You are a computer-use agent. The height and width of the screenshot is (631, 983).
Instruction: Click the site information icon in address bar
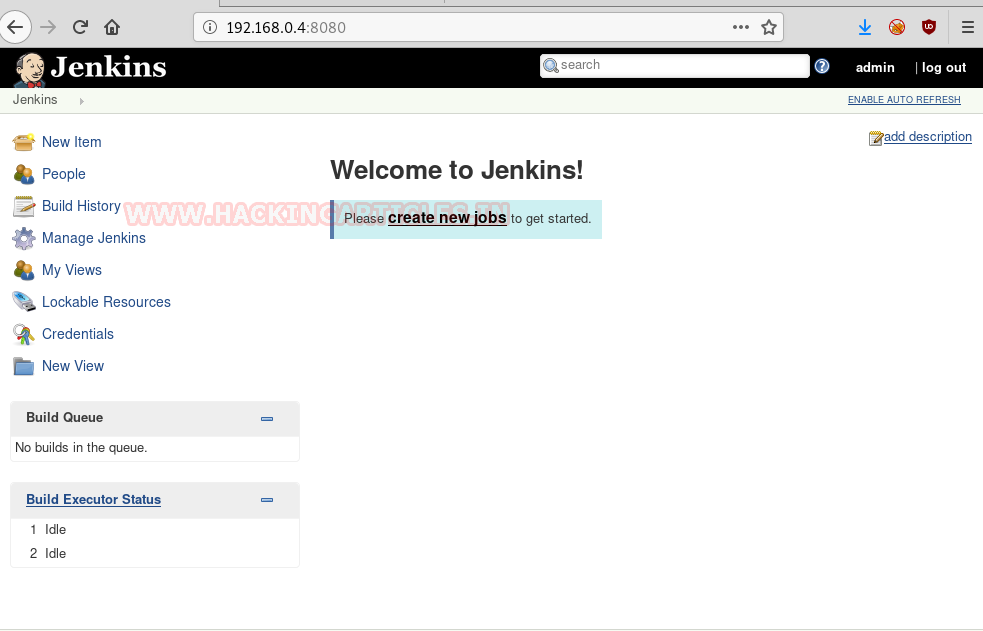coord(210,28)
